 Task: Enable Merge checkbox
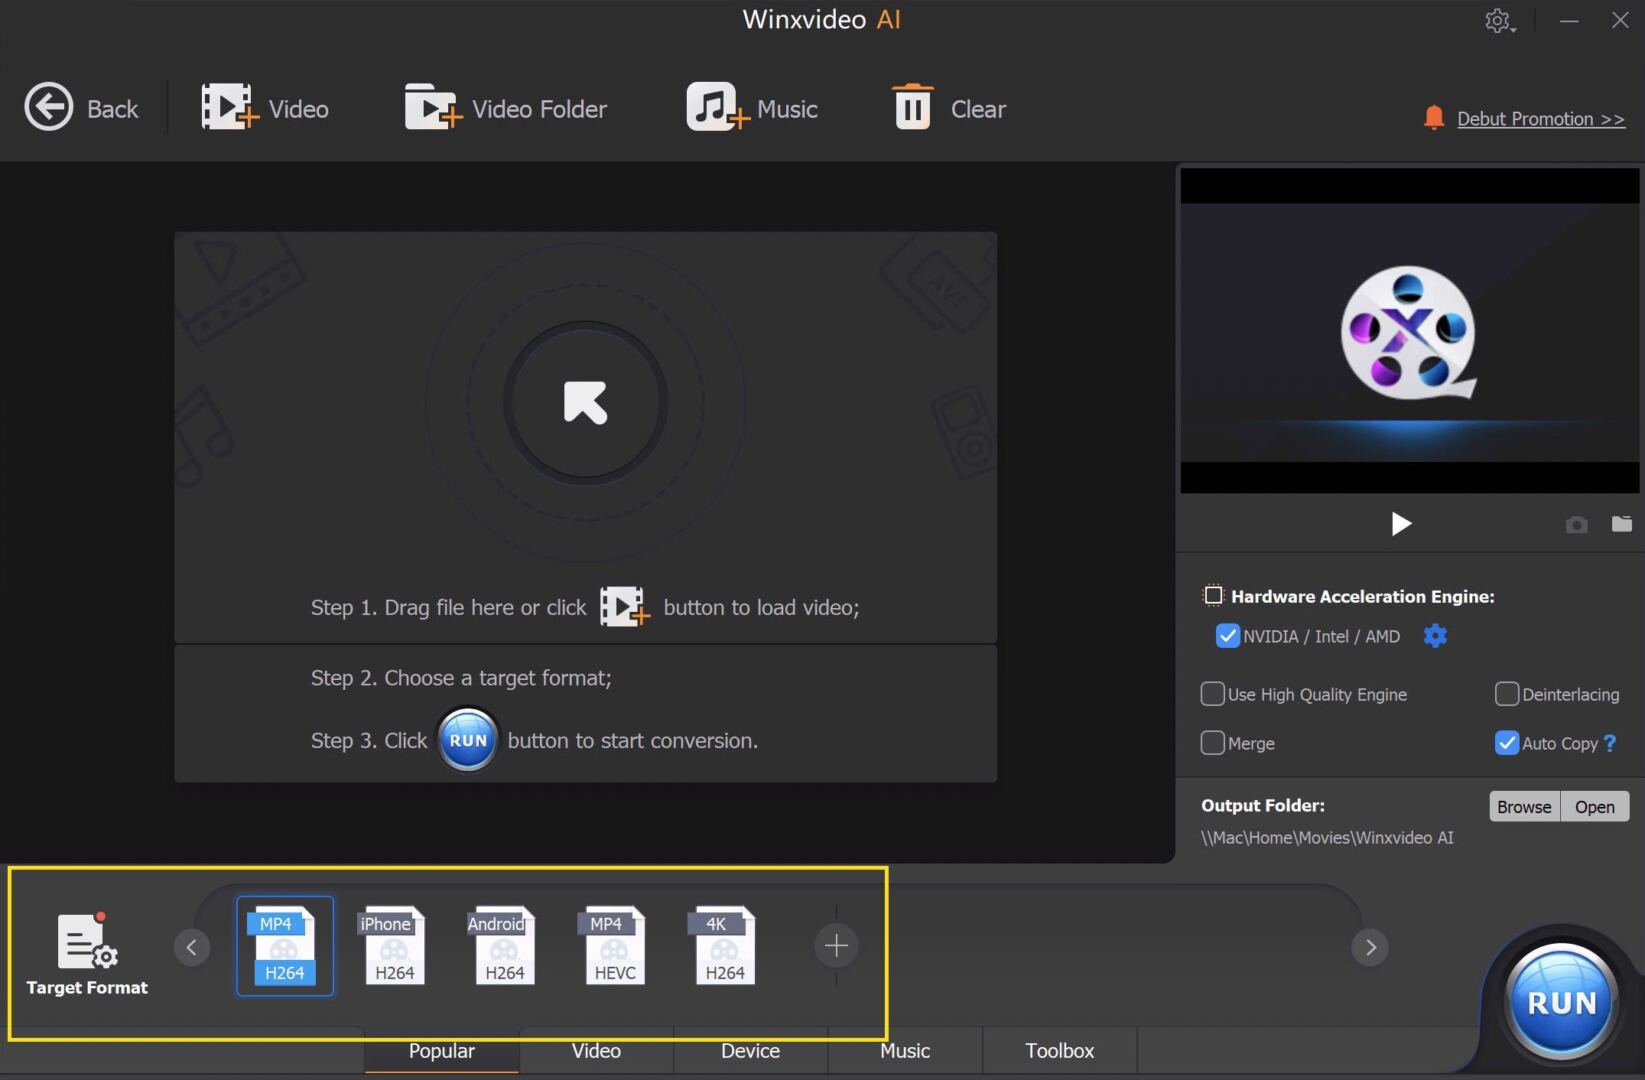[1212, 743]
